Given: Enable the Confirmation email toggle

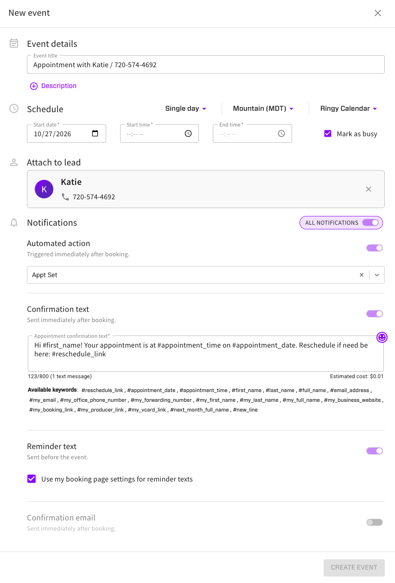Looking at the screenshot, I should (x=374, y=522).
